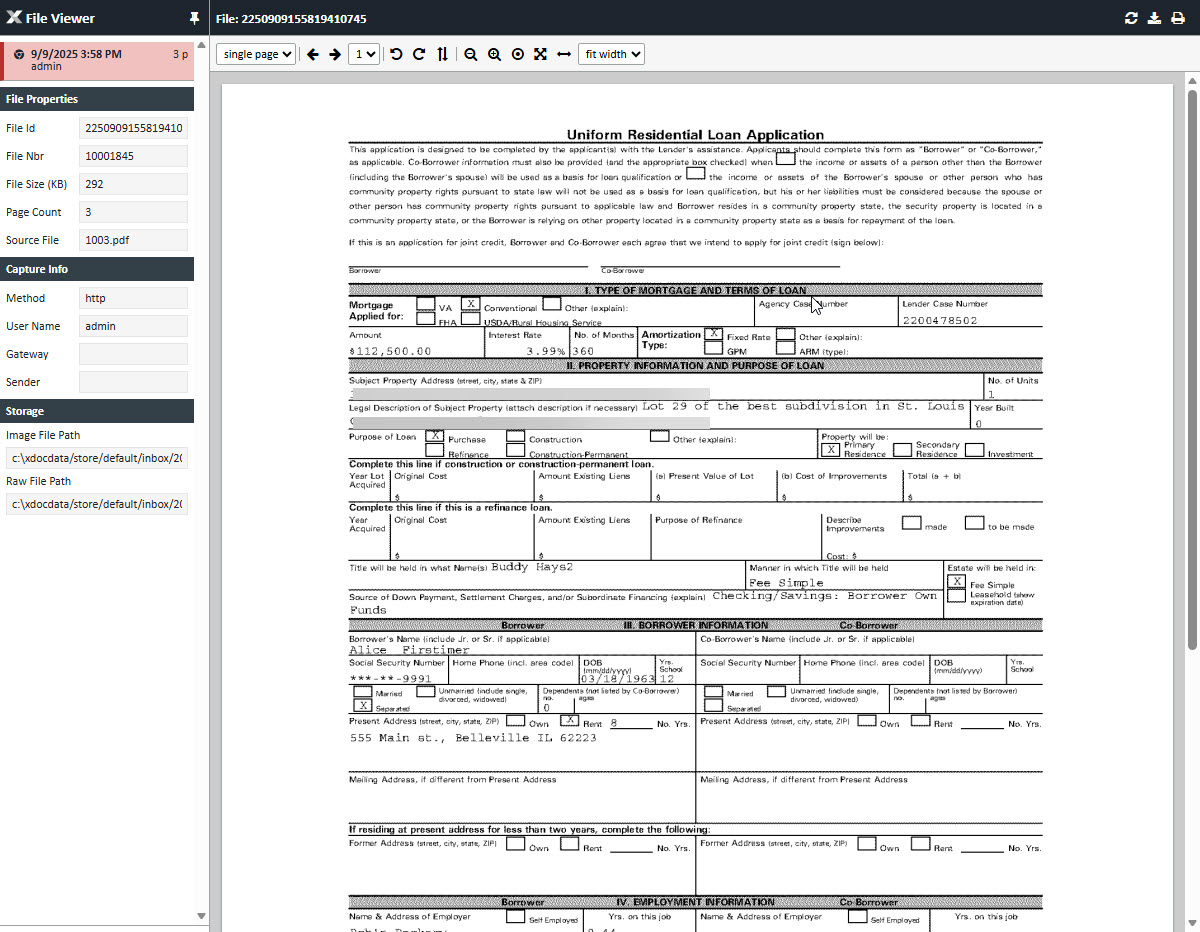The image size is (1200, 932).
Task: Open the fit width zoom dropdown
Action: (611, 54)
